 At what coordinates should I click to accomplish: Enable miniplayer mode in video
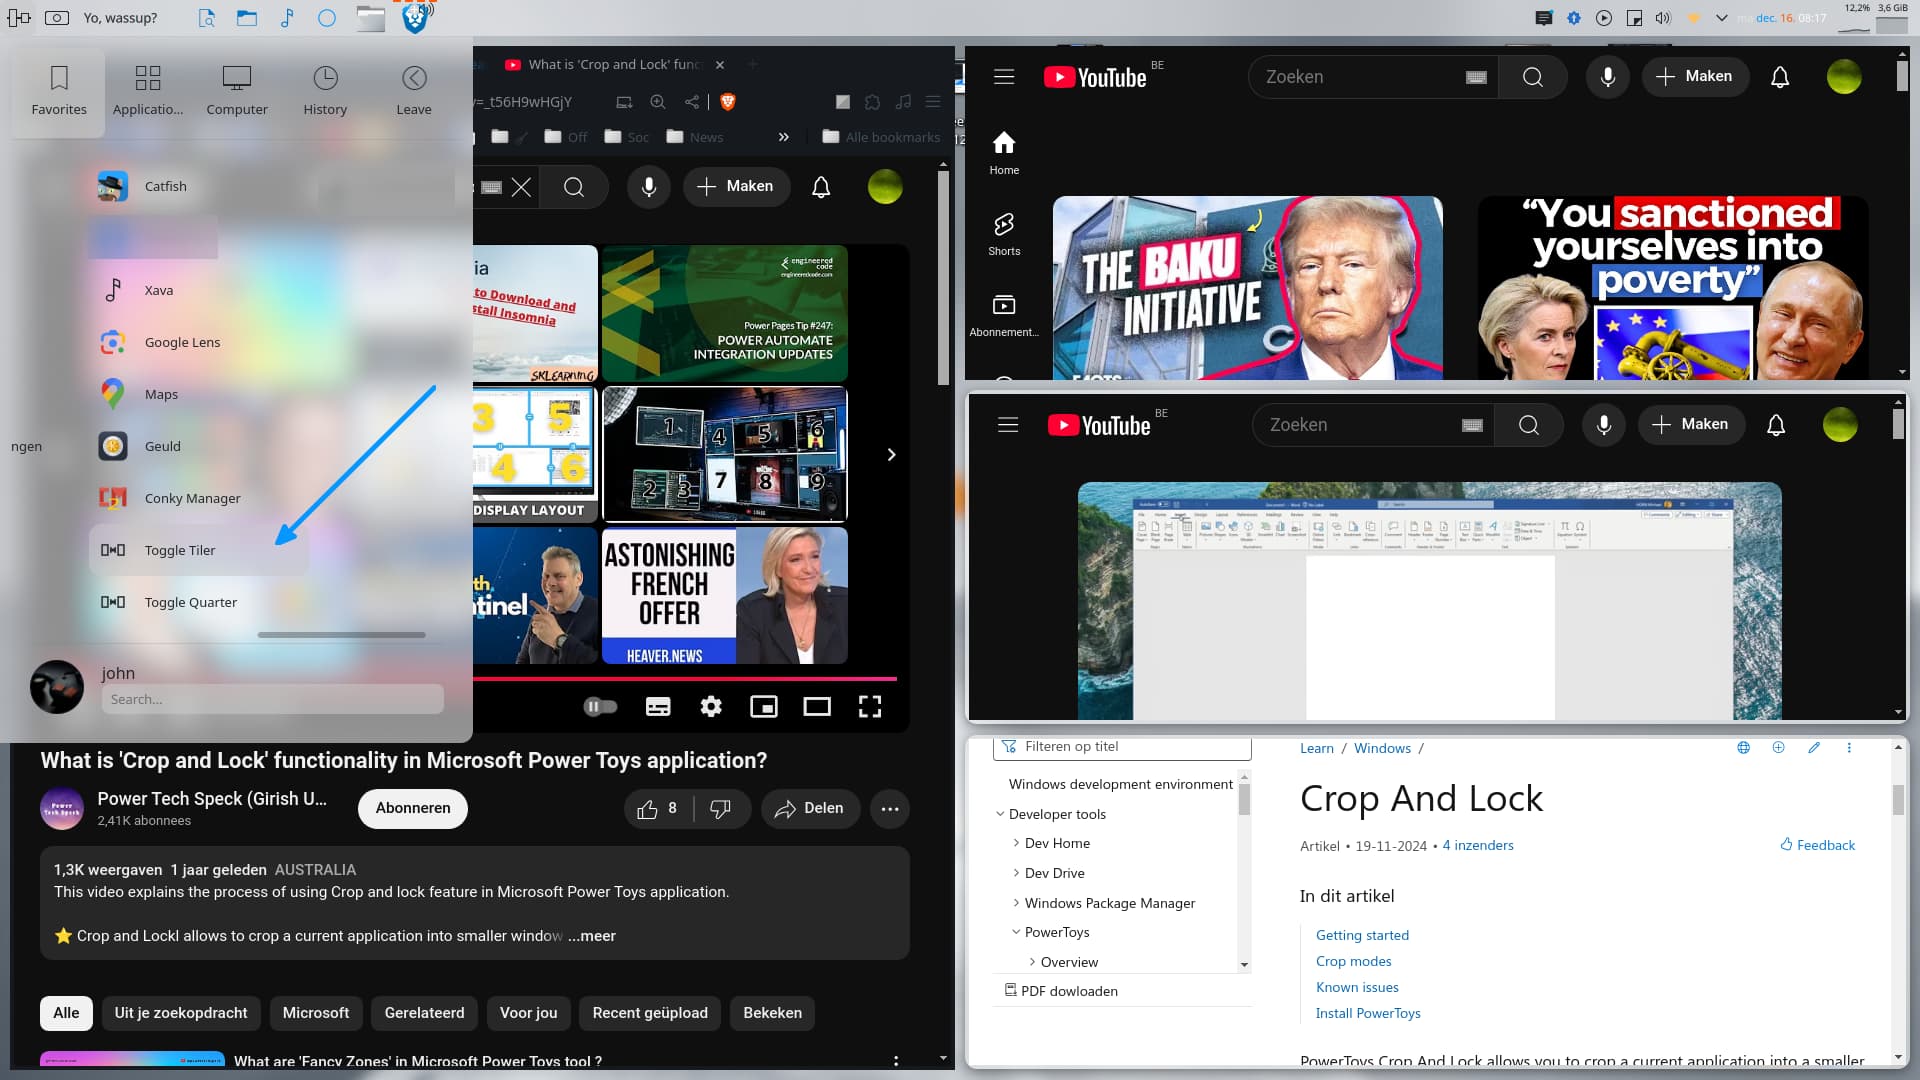764,707
